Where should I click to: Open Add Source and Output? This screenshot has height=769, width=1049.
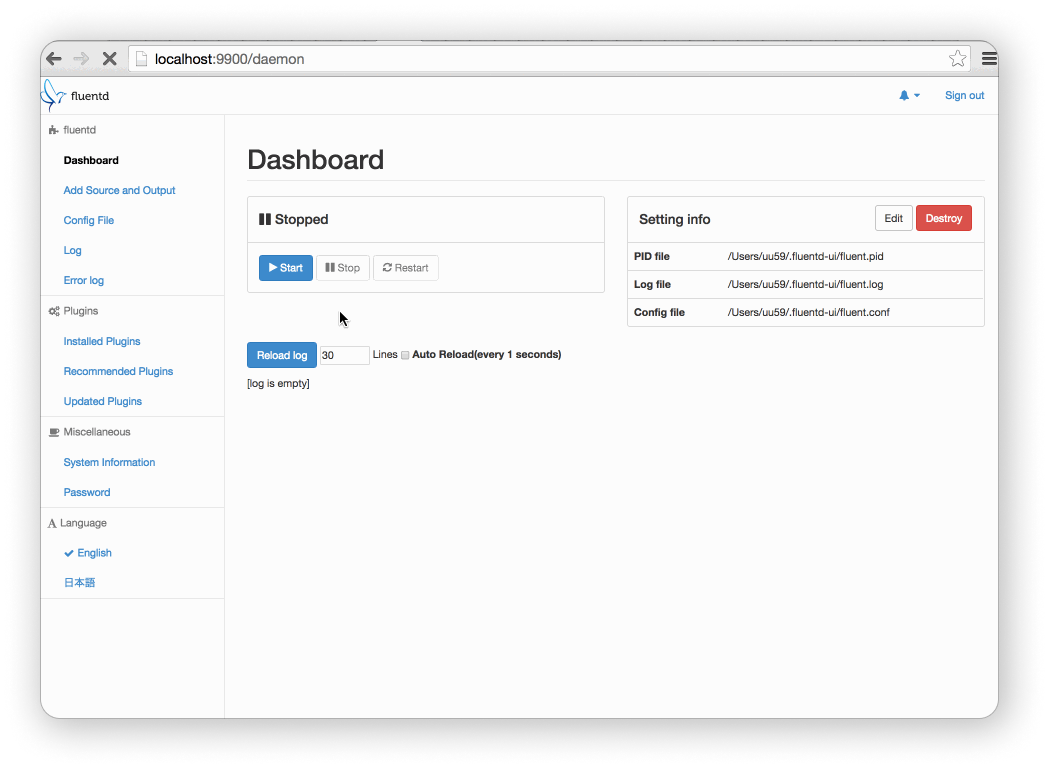point(119,190)
